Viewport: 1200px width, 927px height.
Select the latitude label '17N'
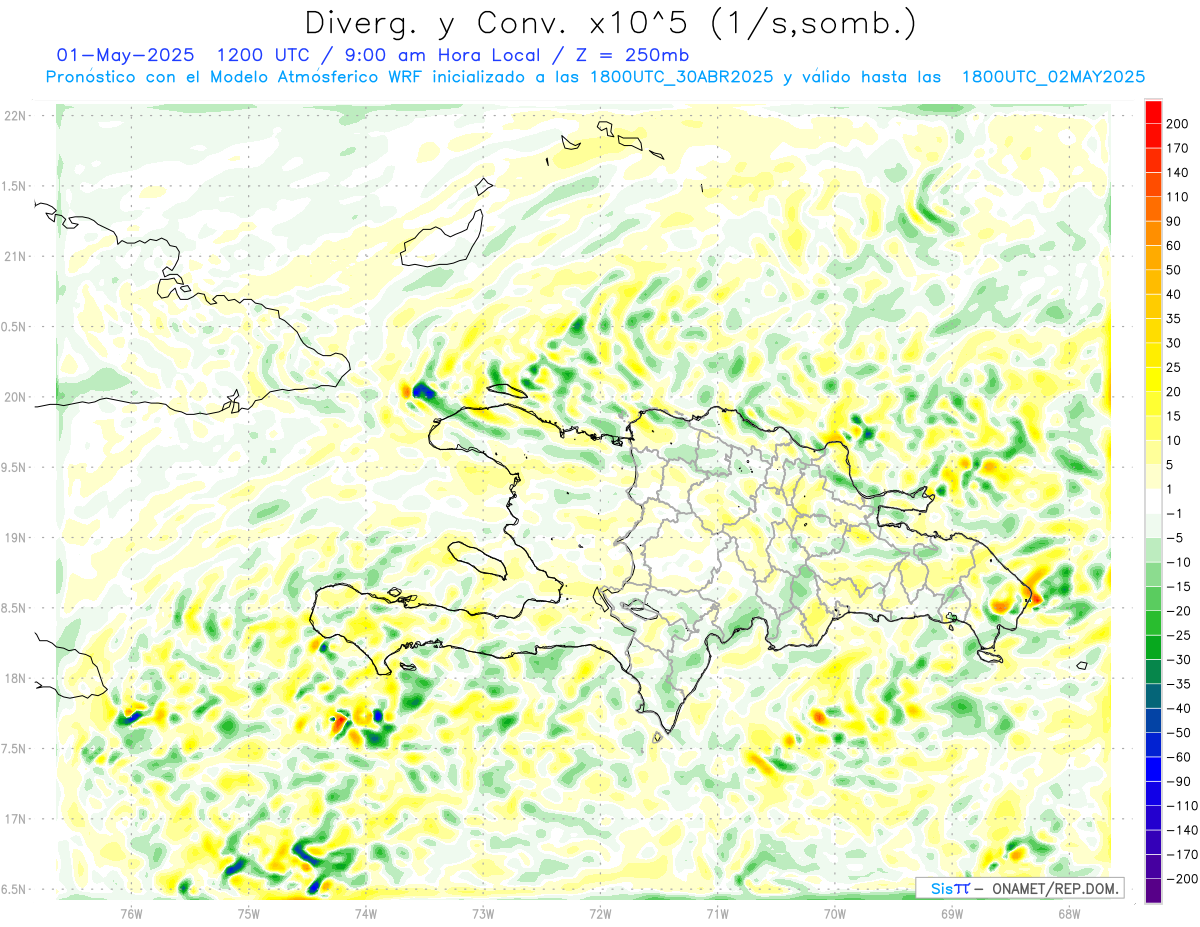(x=14, y=819)
